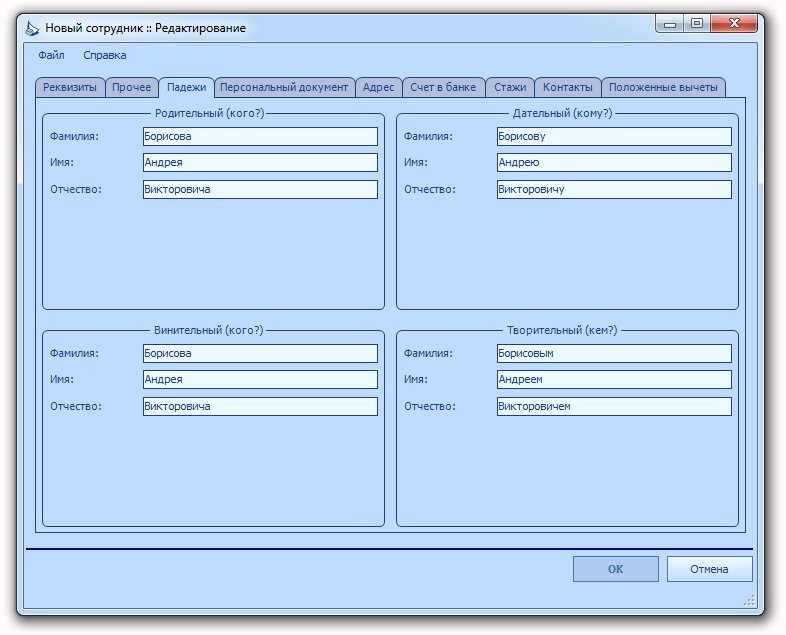This screenshot has width=786, height=635.
Task: Switch to the Прочее tab
Action: [x=131, y=87]
